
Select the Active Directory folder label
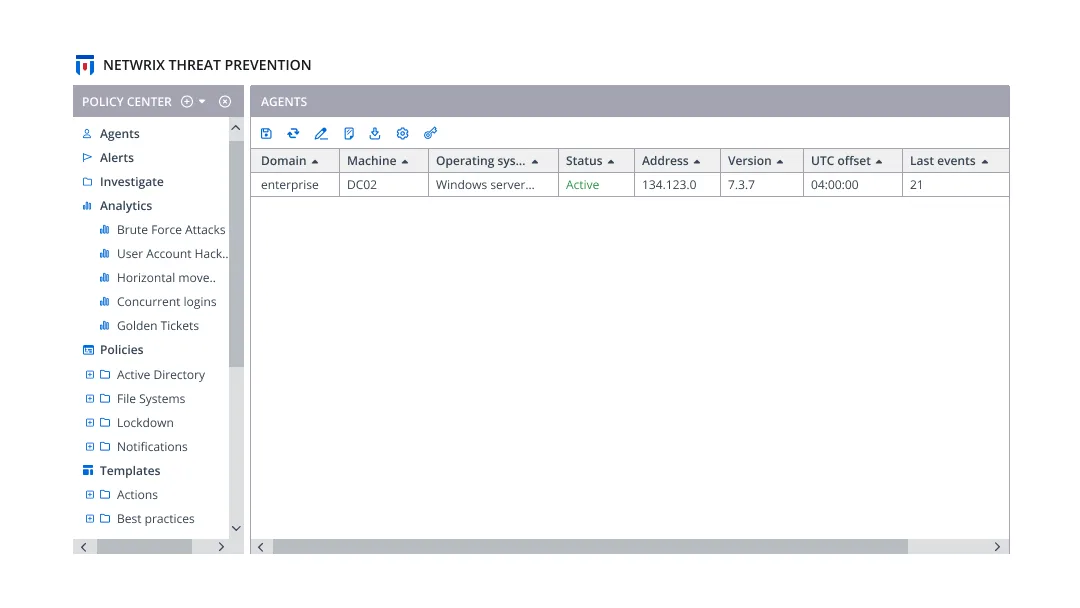pyautogui.click(x=160, y=375)
